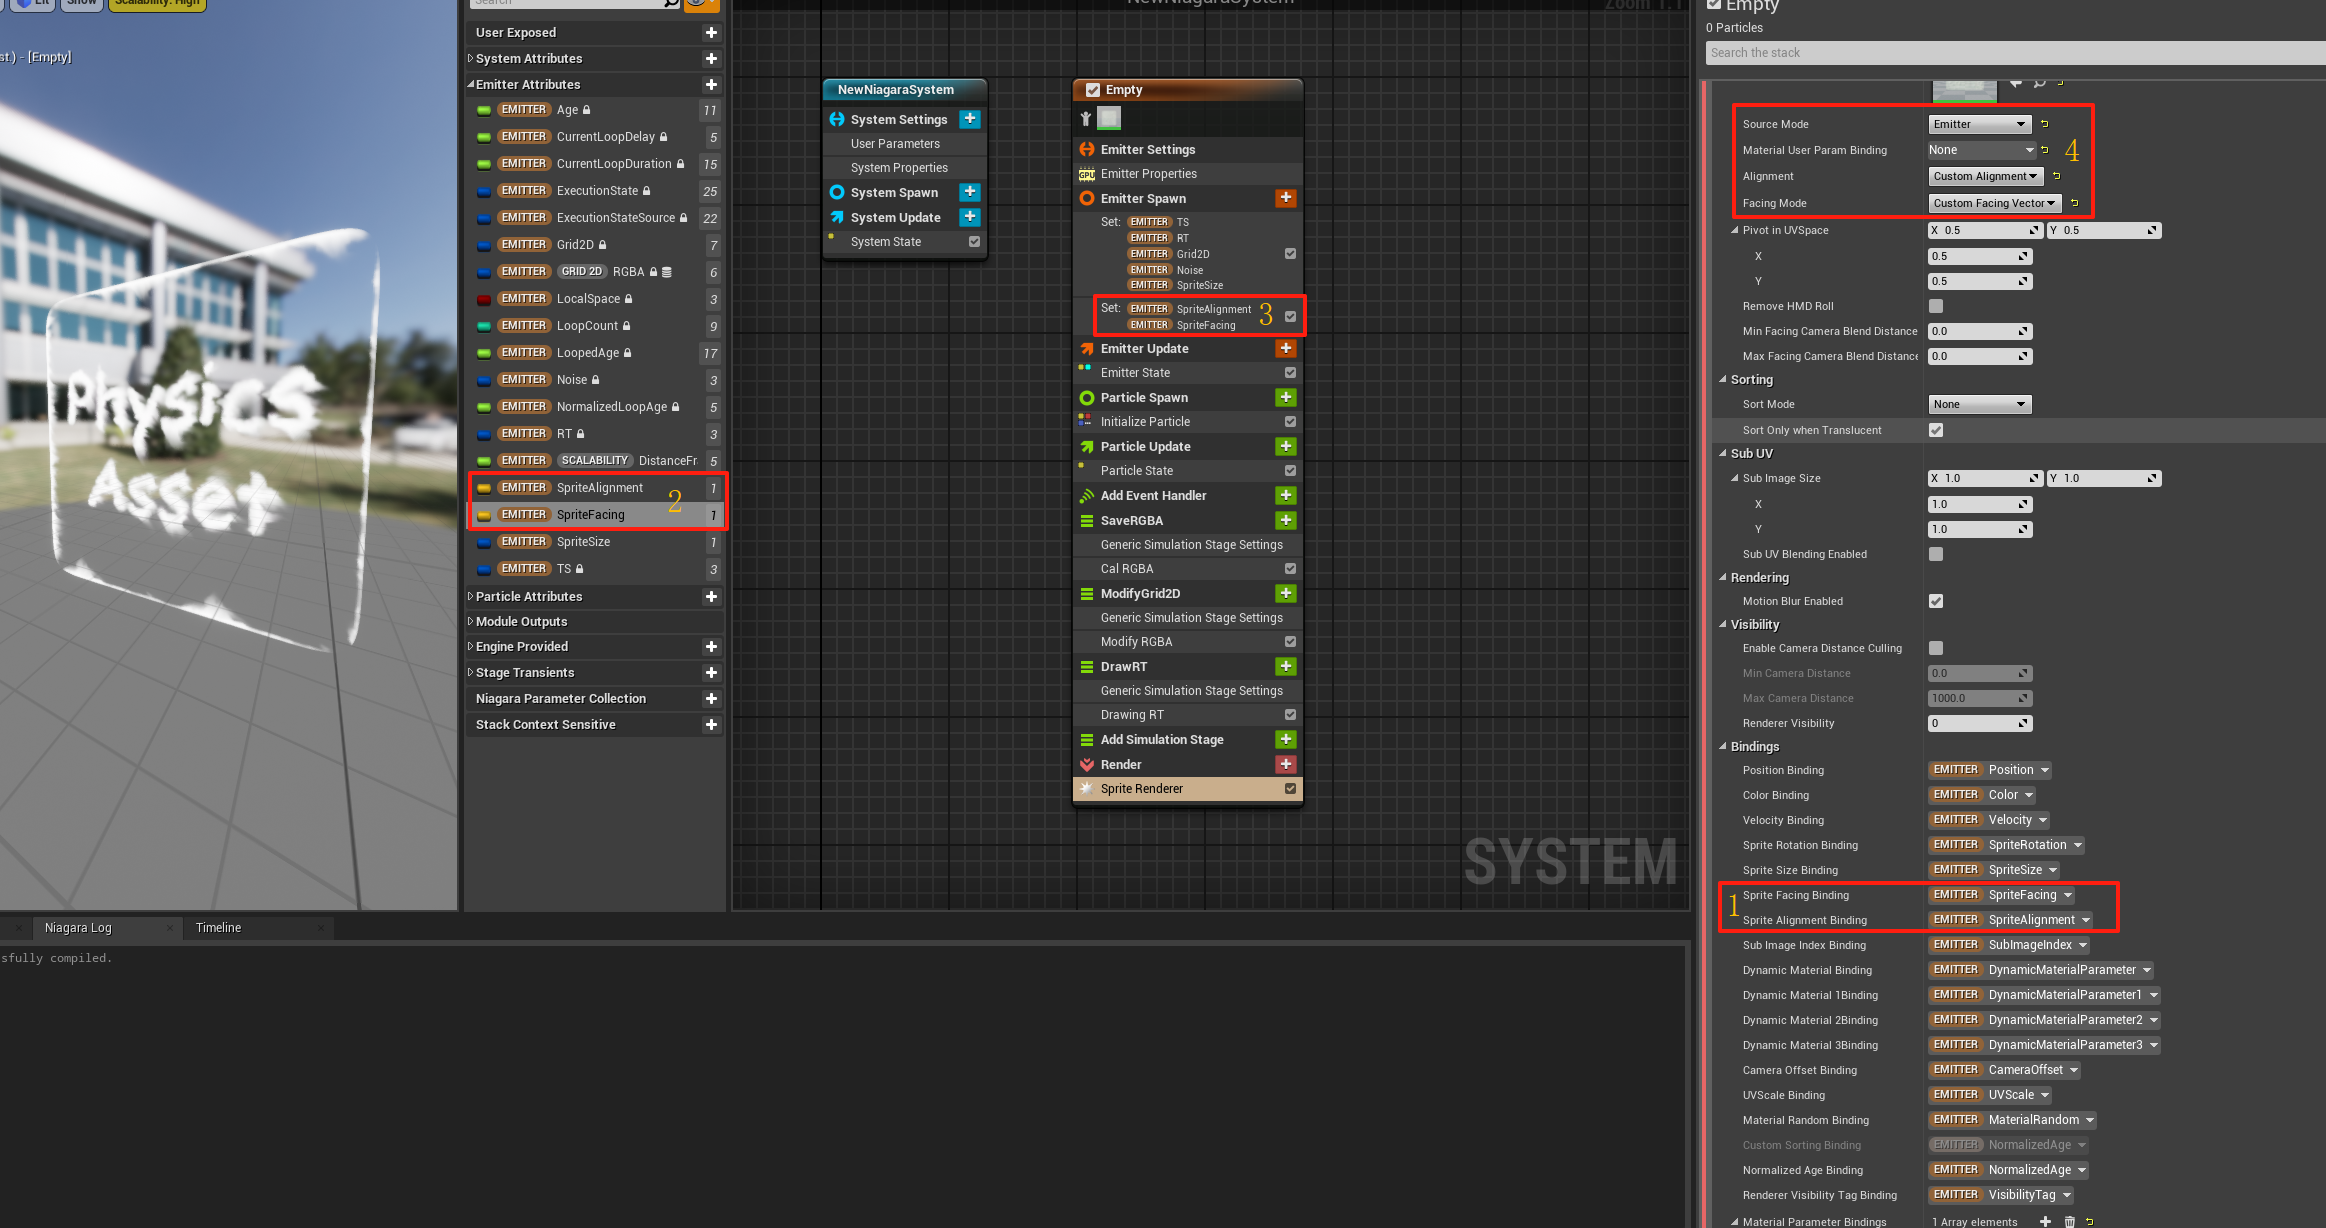Add a User Exposed parameter with plus
The image size is (2326, 1228).
click(x=711, y=33)
